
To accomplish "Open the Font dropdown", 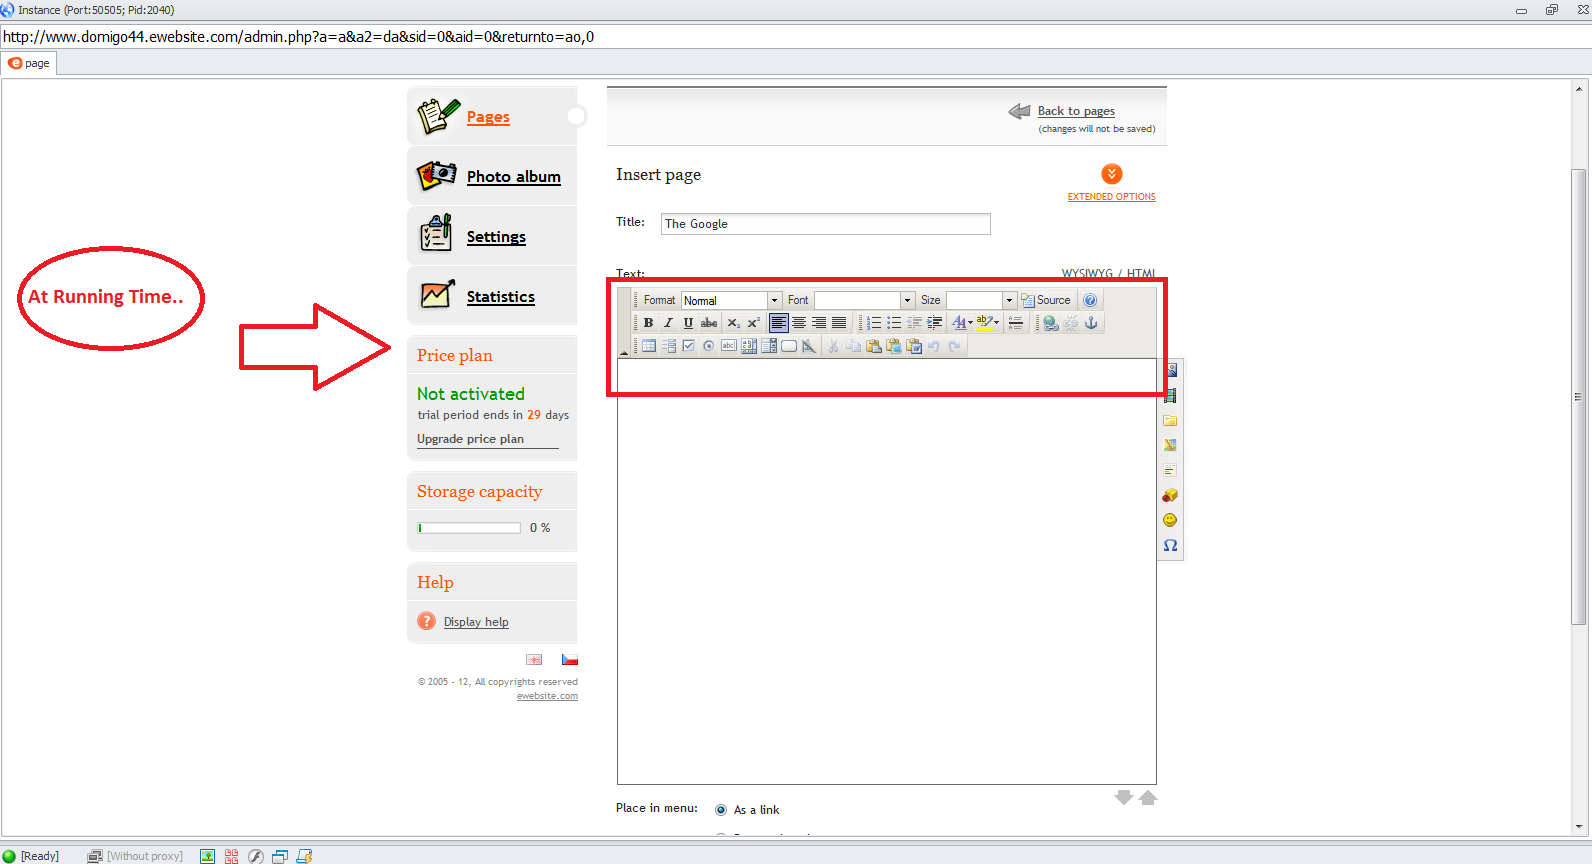I will click(x=864, y=300).
